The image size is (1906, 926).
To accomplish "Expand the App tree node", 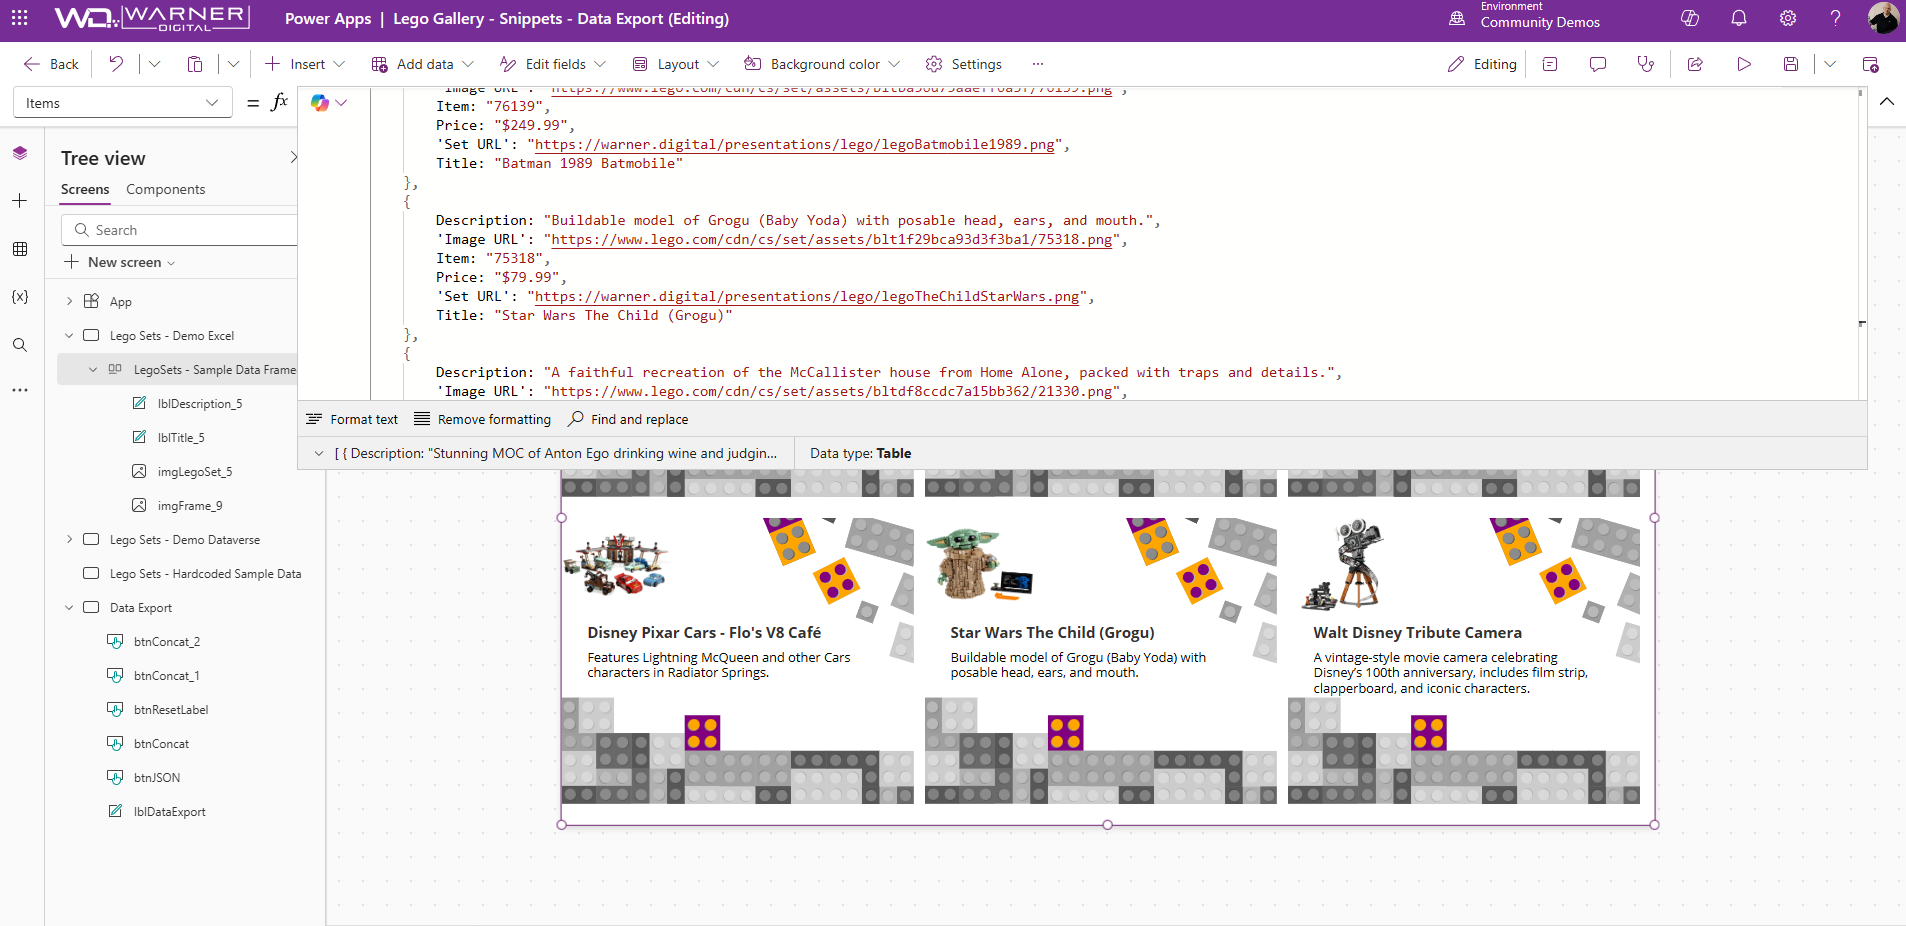I will pyautogui.click(x=69, y=301).
